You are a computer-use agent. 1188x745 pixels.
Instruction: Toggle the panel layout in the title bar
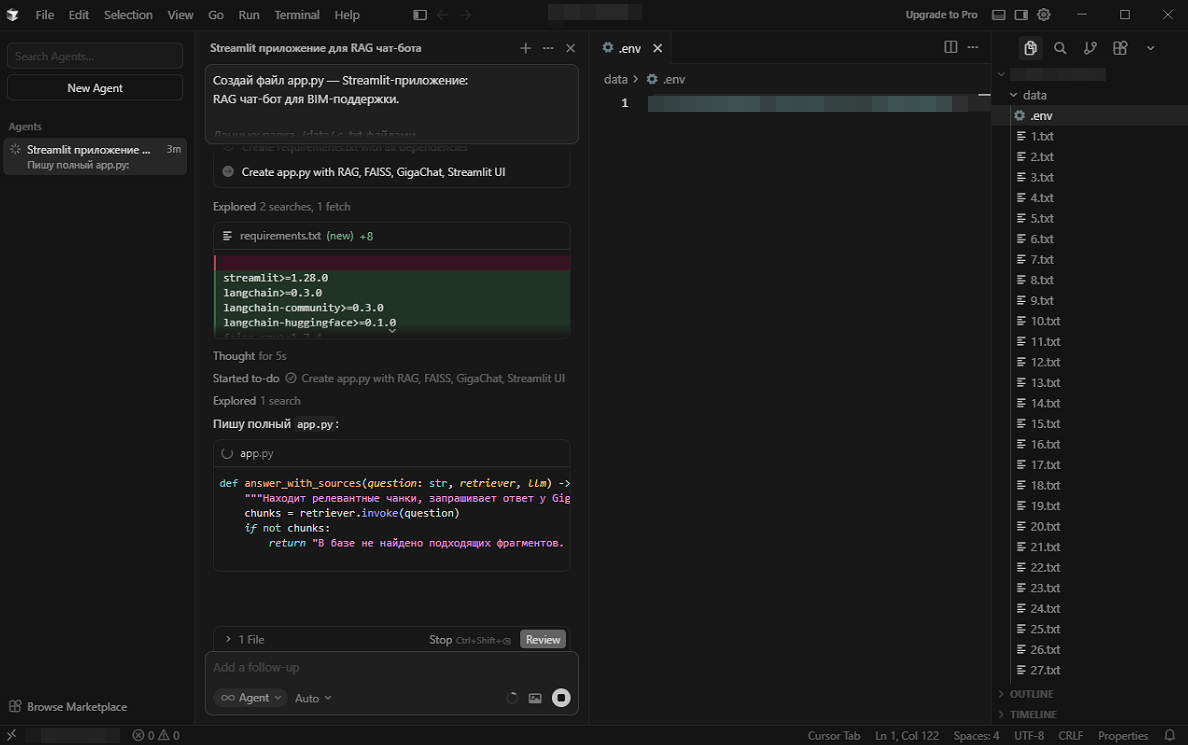click(997, 14)
